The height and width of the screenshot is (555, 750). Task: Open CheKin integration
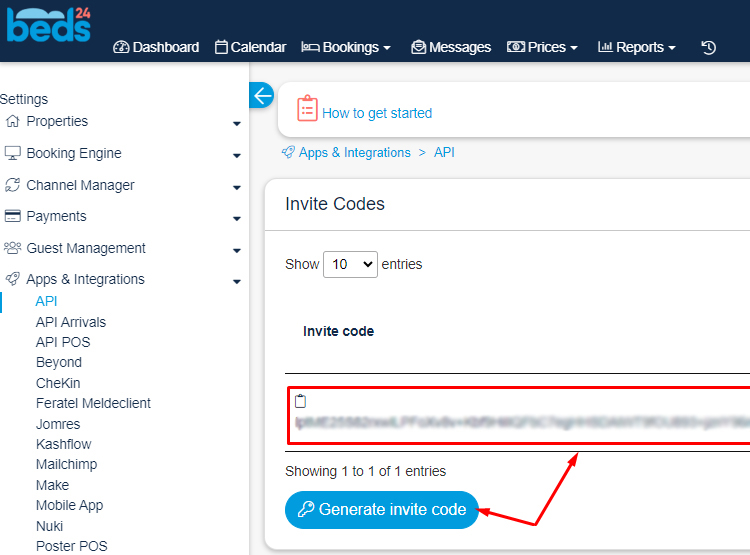click(x=58, y=383)
